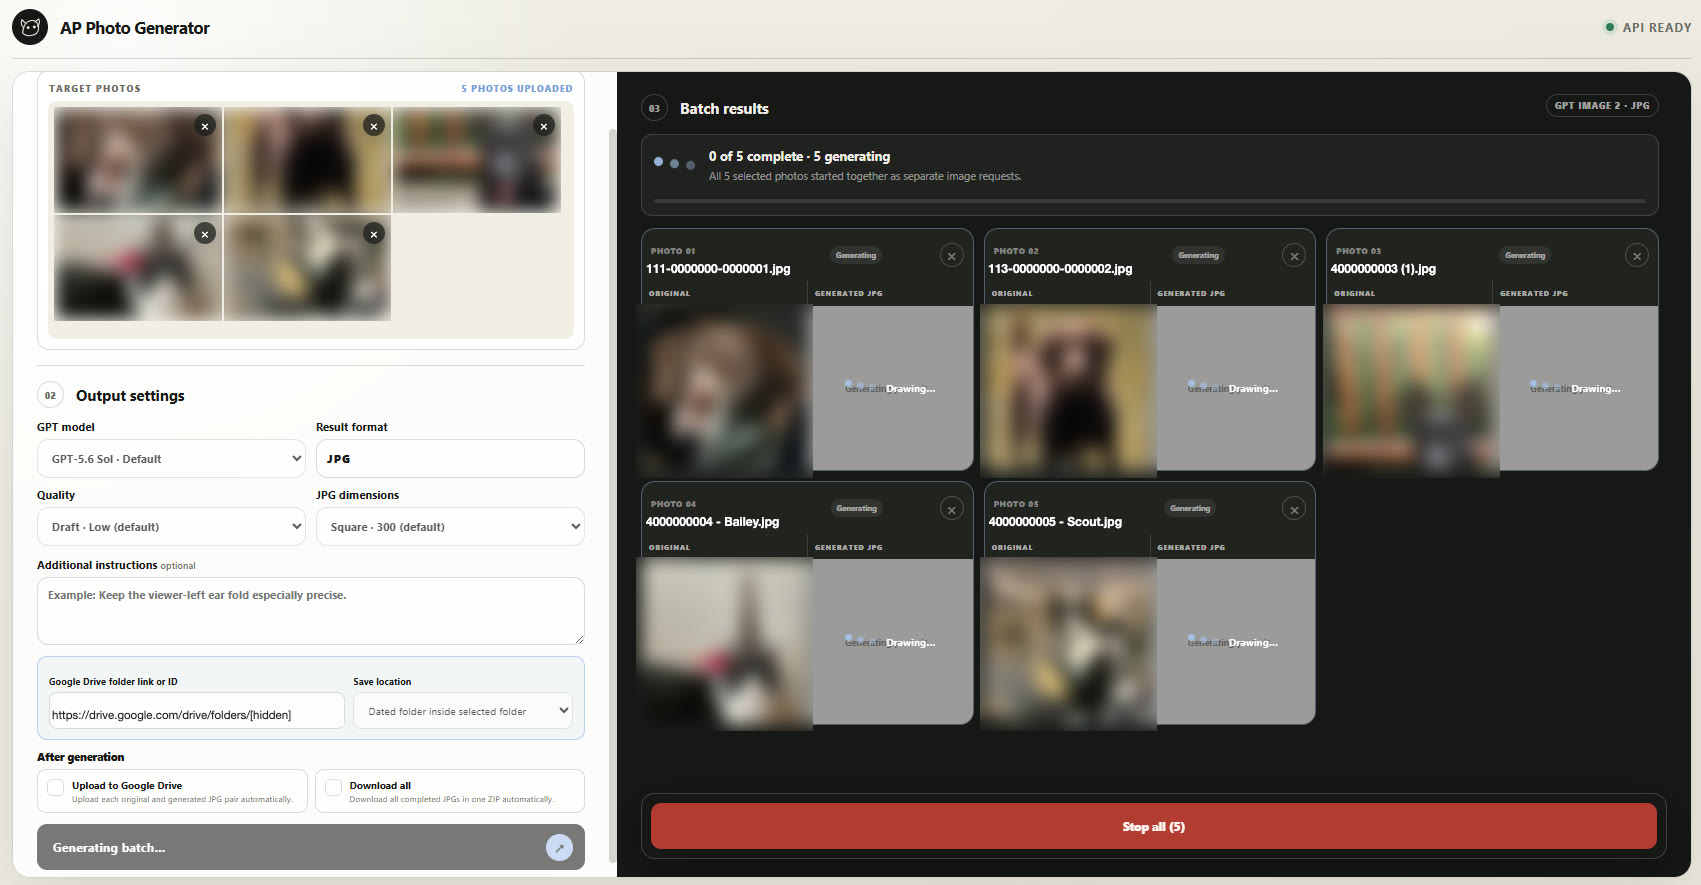Remove the fourth uploaded target photo
Screen dimensions: 1701x885
205,234
